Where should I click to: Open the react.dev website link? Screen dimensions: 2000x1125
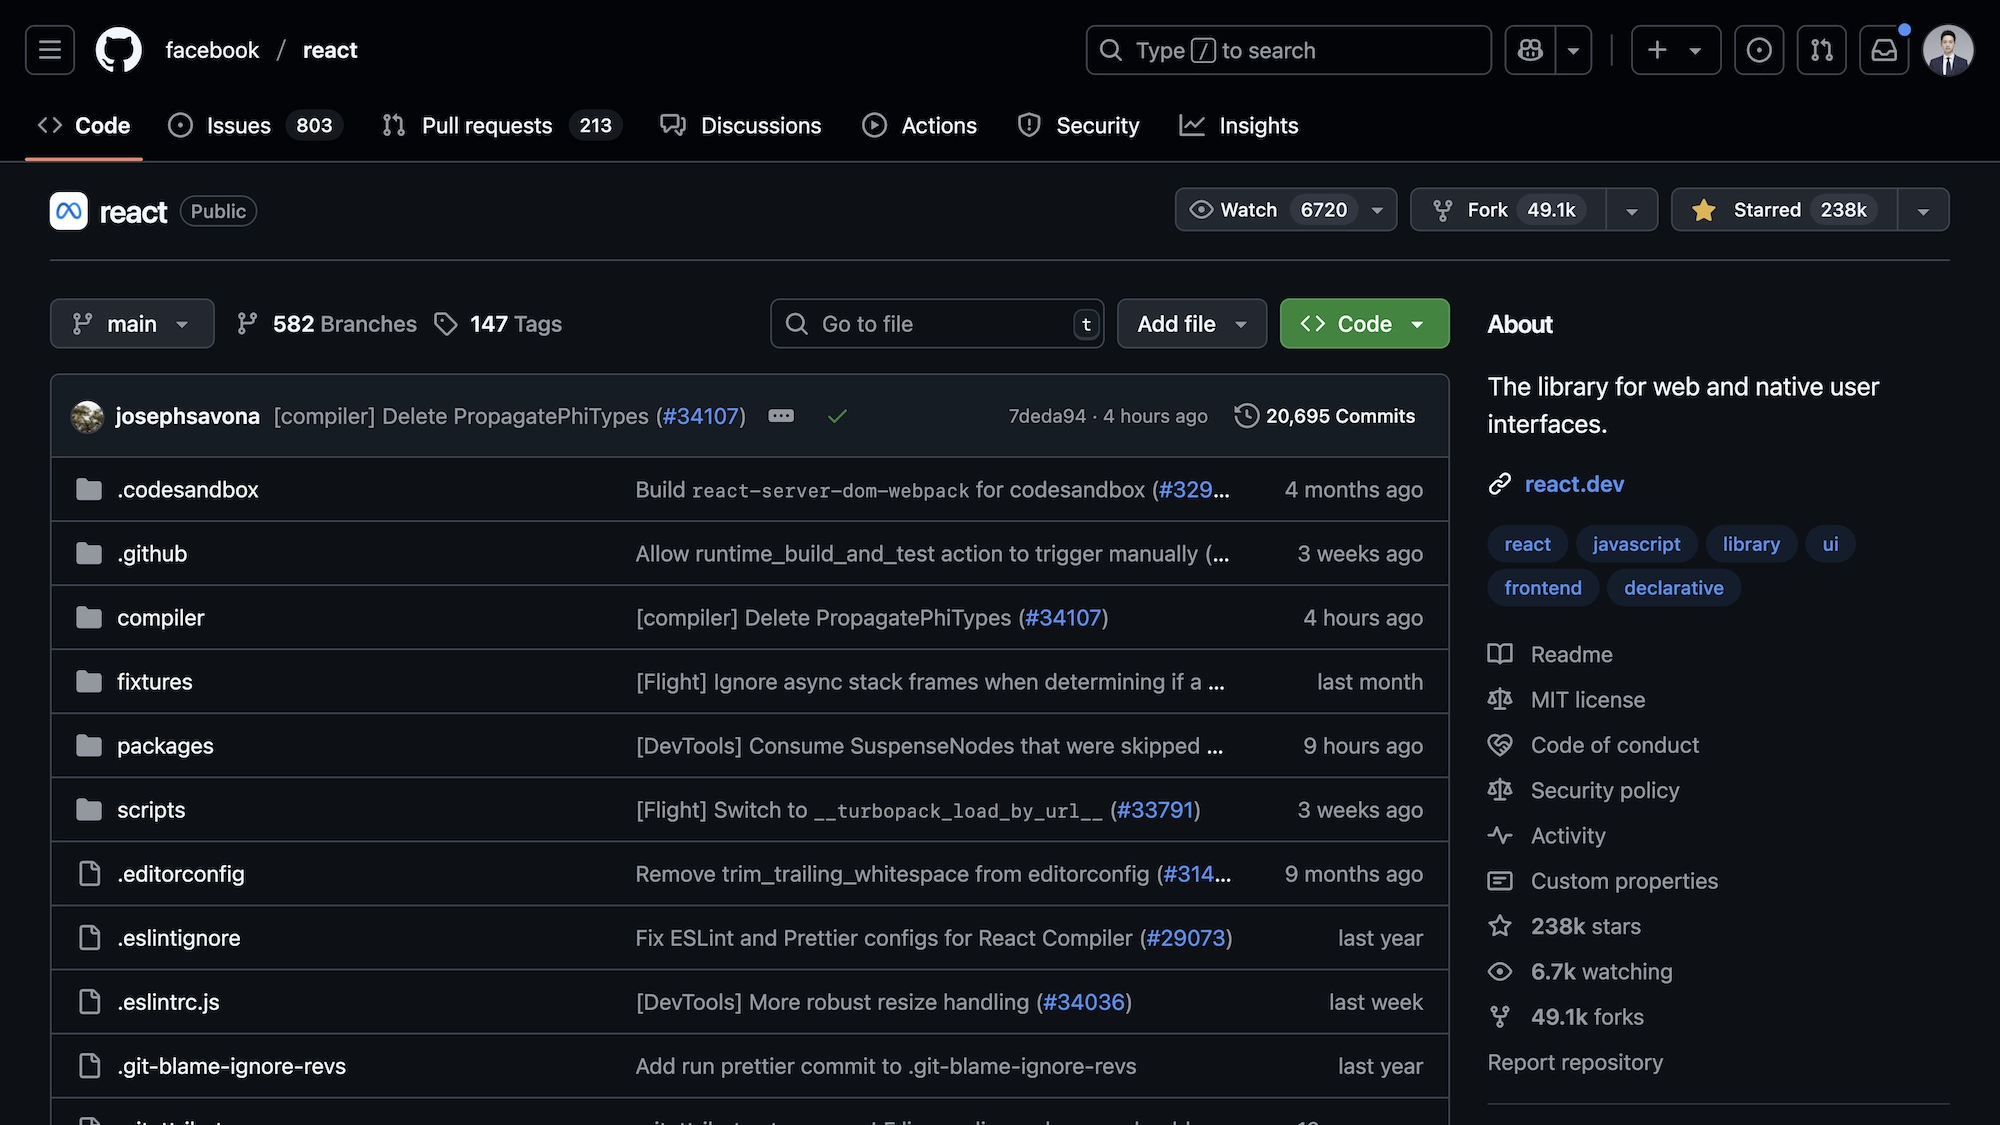coord(1574,484)
